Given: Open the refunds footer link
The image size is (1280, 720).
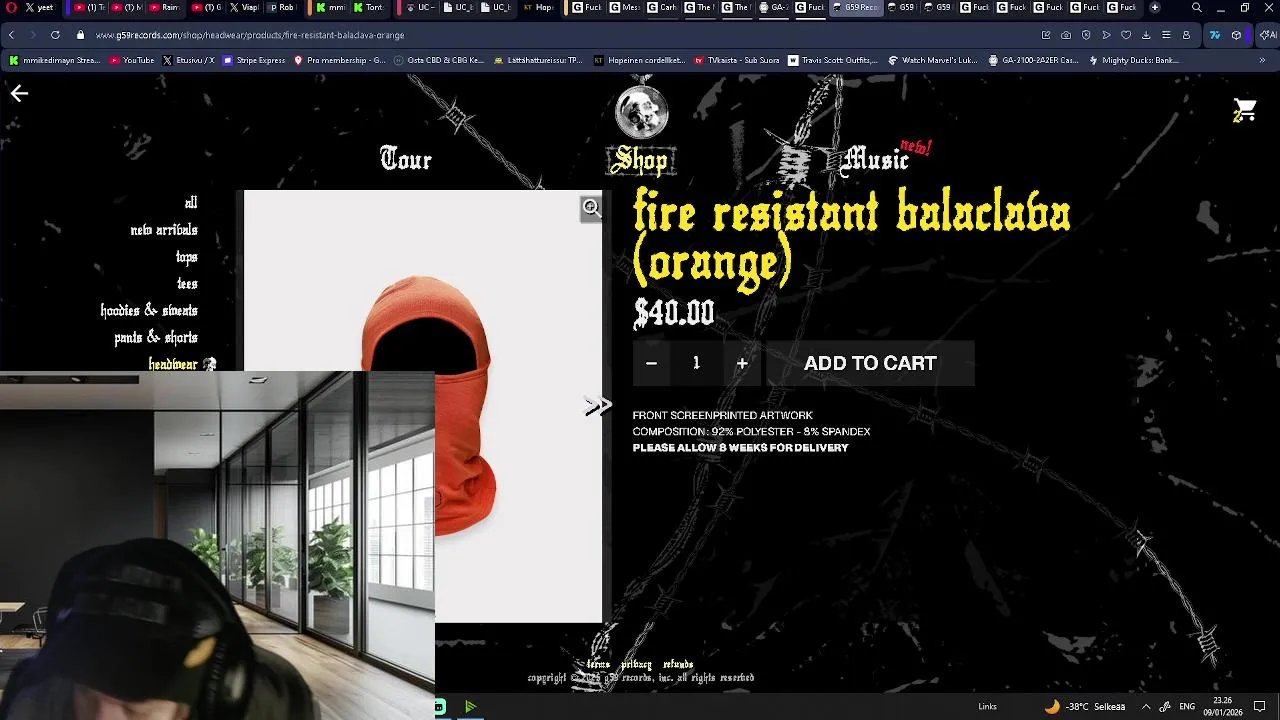Looking at the screenshot, I should pos(678,664).
